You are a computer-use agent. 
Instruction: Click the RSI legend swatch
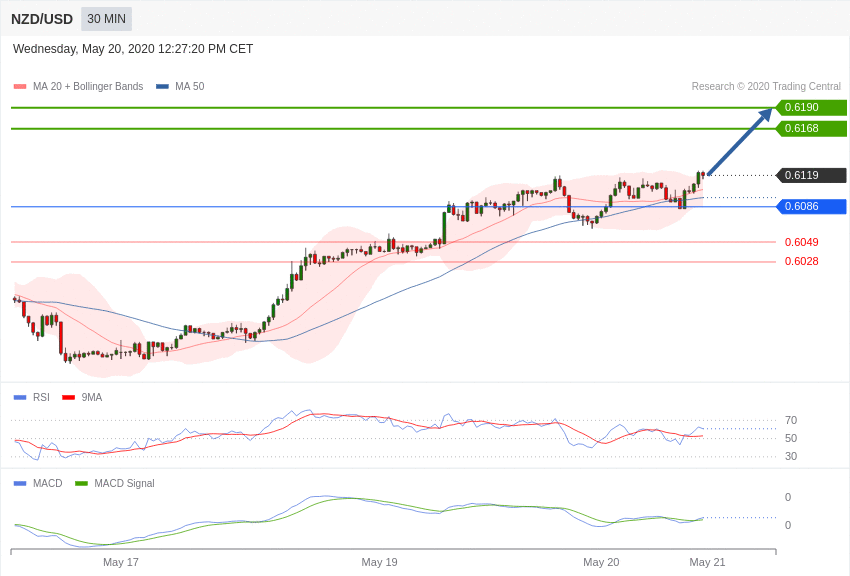[20, 397]
